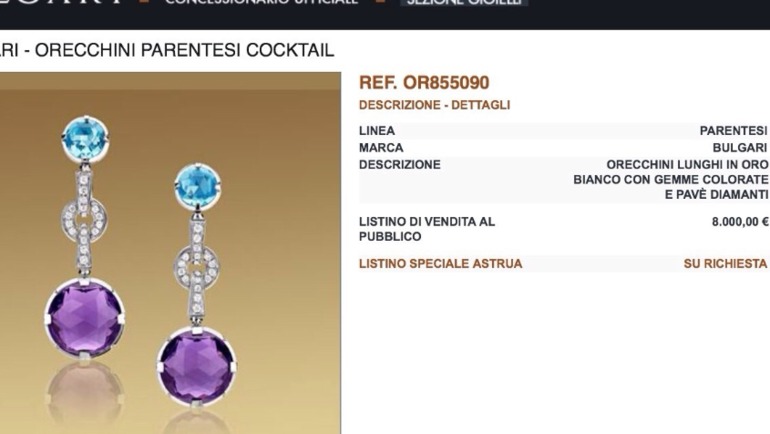The height and width of the screenshot is (434, 770).
Task: Click the DESCRIZIONE - DETTAGLI heading
Action: tap(435, 105)
